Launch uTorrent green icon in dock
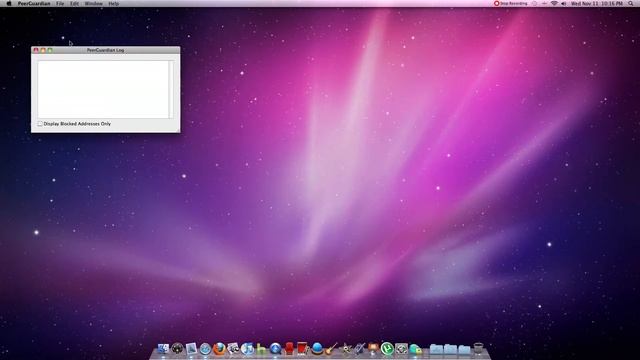640x360 pixels. (x=387, y=349)
